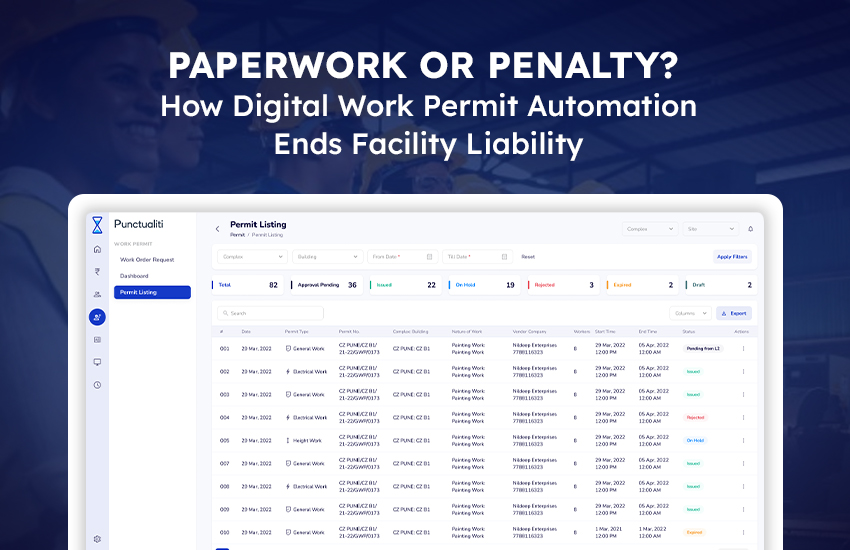Open actions menu for permit 004

[743, 417]
